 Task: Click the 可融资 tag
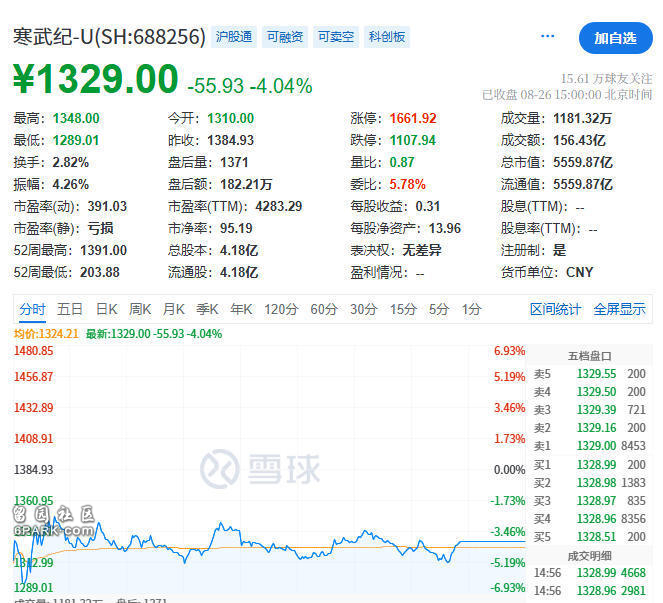(285, 37)
